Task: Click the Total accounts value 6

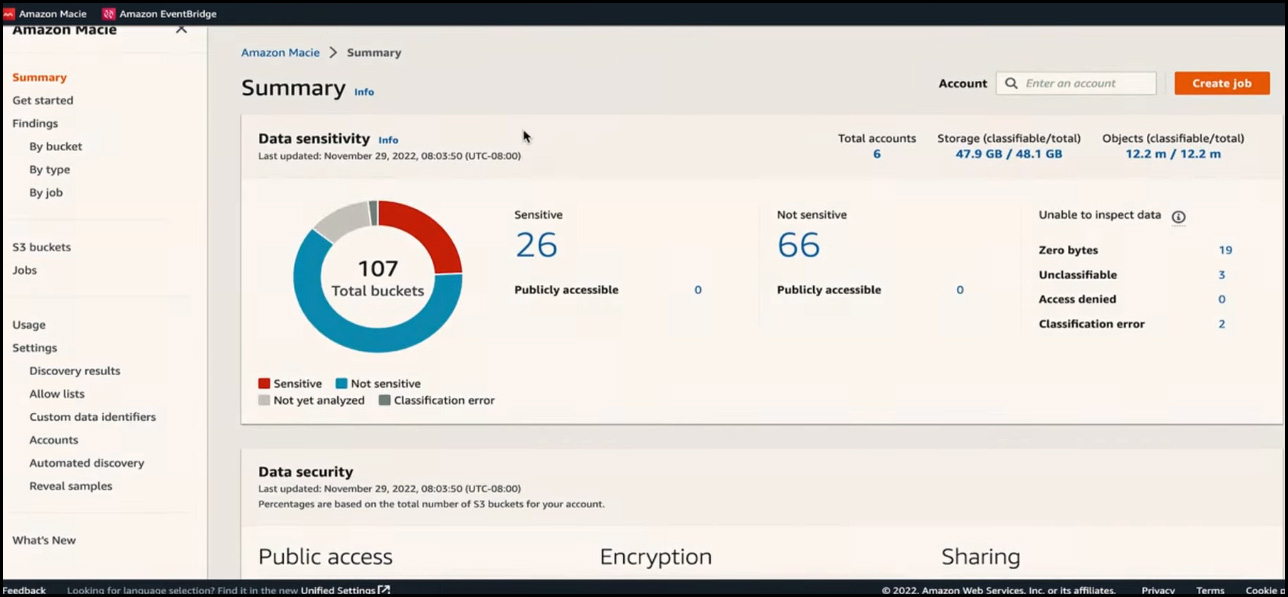Action: [877, 154]
